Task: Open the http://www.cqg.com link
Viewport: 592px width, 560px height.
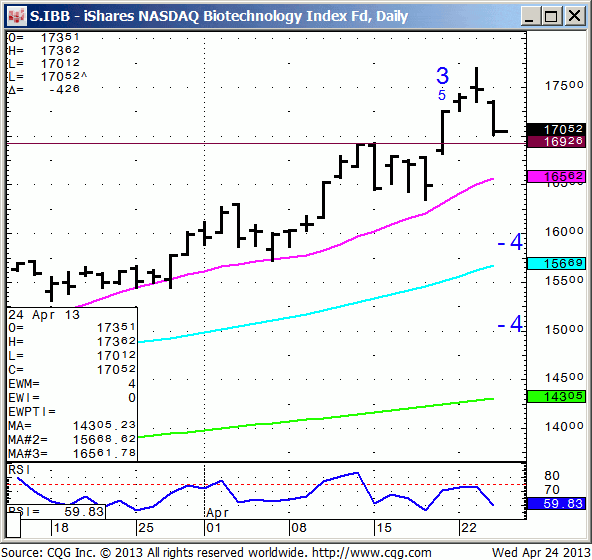Action: [372, 553]
